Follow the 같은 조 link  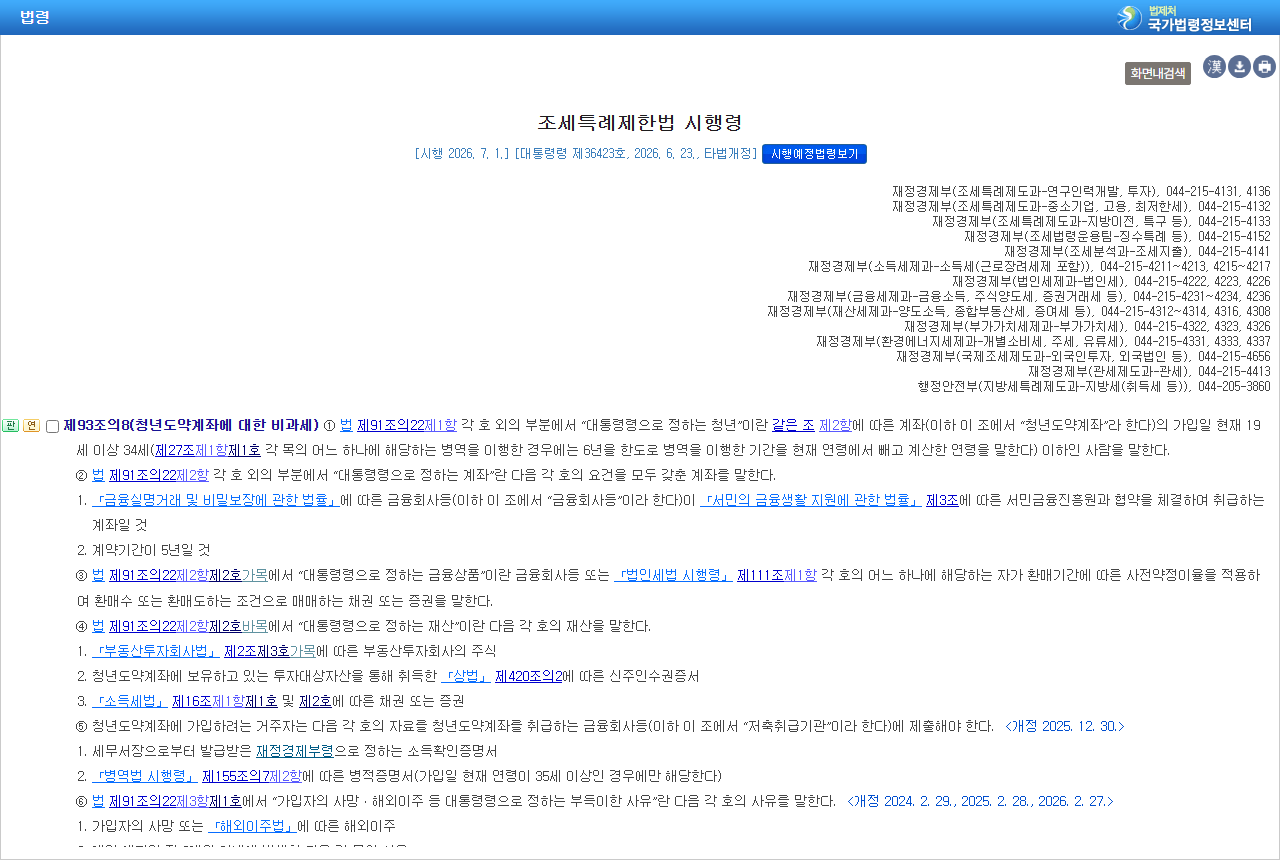point(793,425)
